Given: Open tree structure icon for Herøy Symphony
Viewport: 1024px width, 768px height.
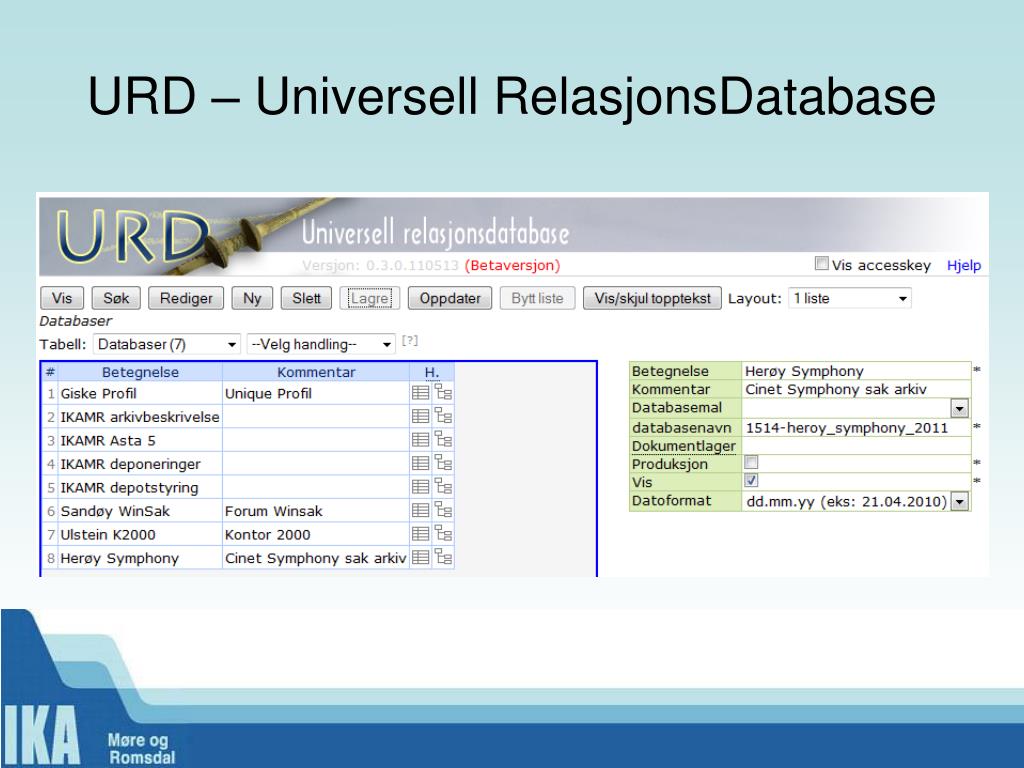Looking at the screenshot, I should tap(443, 556).
